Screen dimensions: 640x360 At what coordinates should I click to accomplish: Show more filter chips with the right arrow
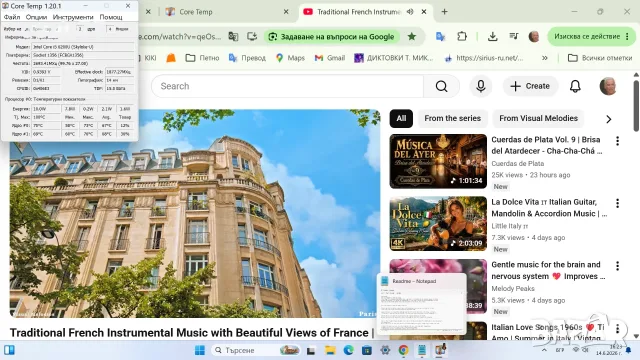point(609,119)
